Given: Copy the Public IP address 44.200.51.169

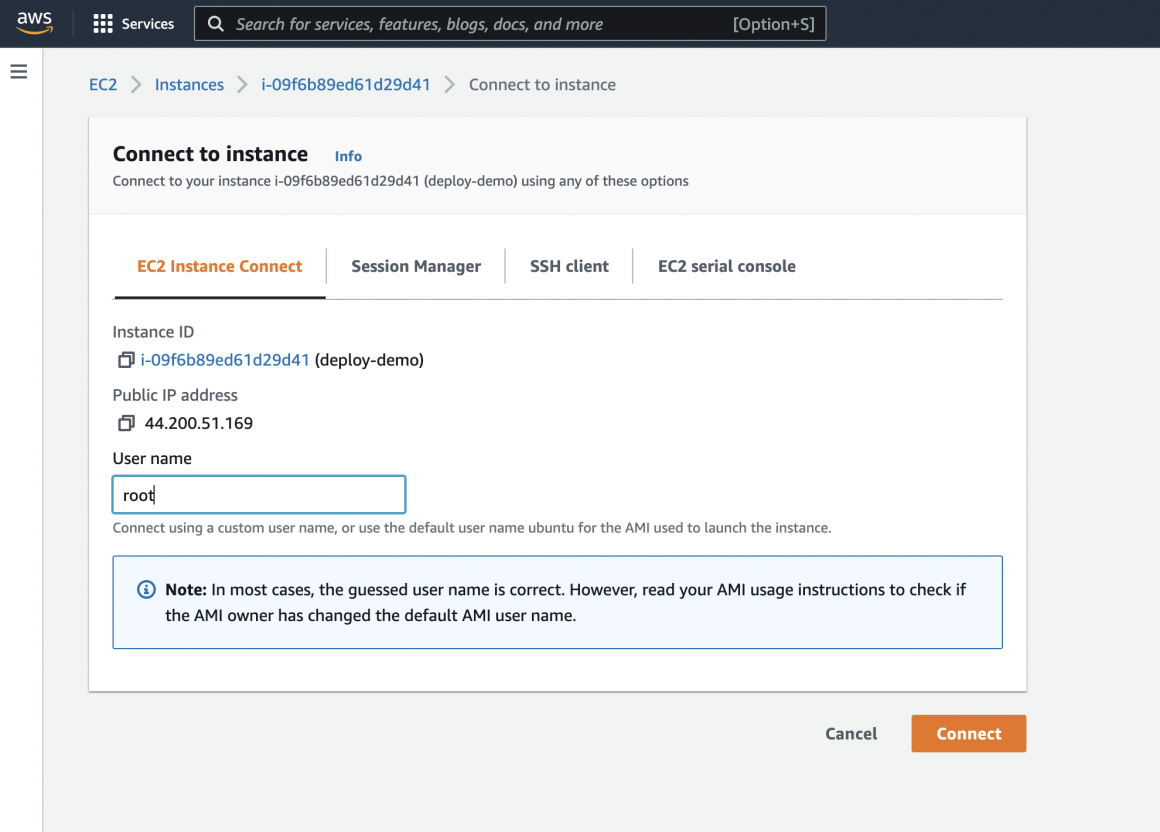Looking at the screenshot, I should [126, 423].
